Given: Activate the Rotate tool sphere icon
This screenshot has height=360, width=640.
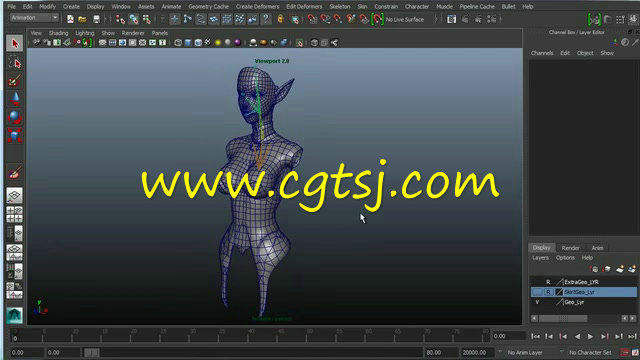Looking at the screenshot, I should tap(15, 118).
